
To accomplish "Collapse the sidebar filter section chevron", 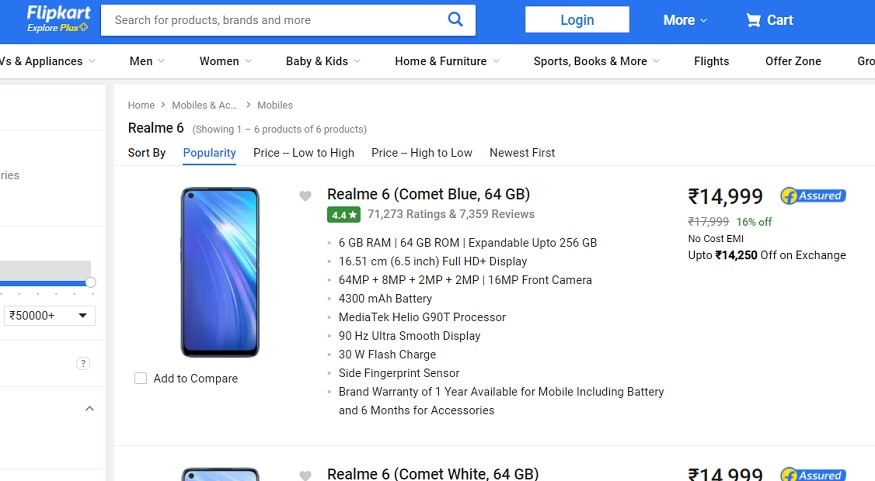I will pos(89,408).
